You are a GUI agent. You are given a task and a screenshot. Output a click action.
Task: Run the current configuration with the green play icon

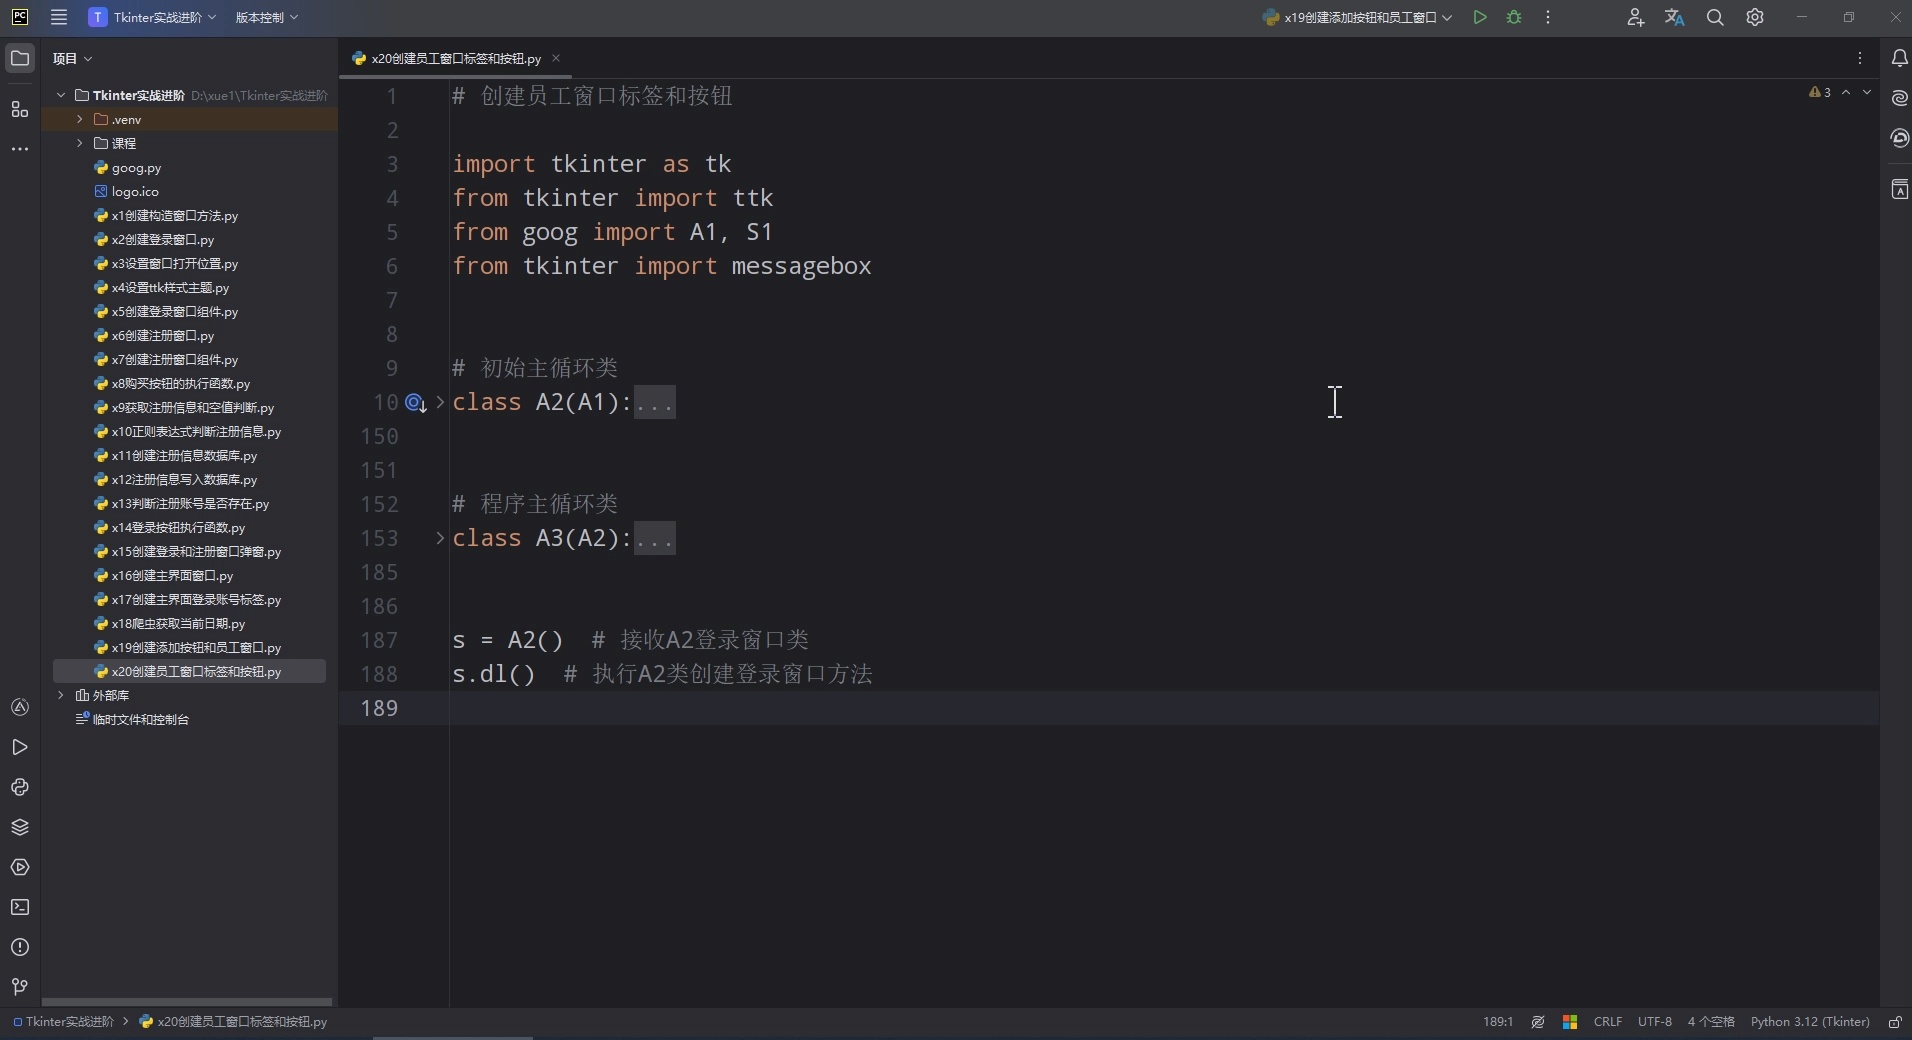1479,17
